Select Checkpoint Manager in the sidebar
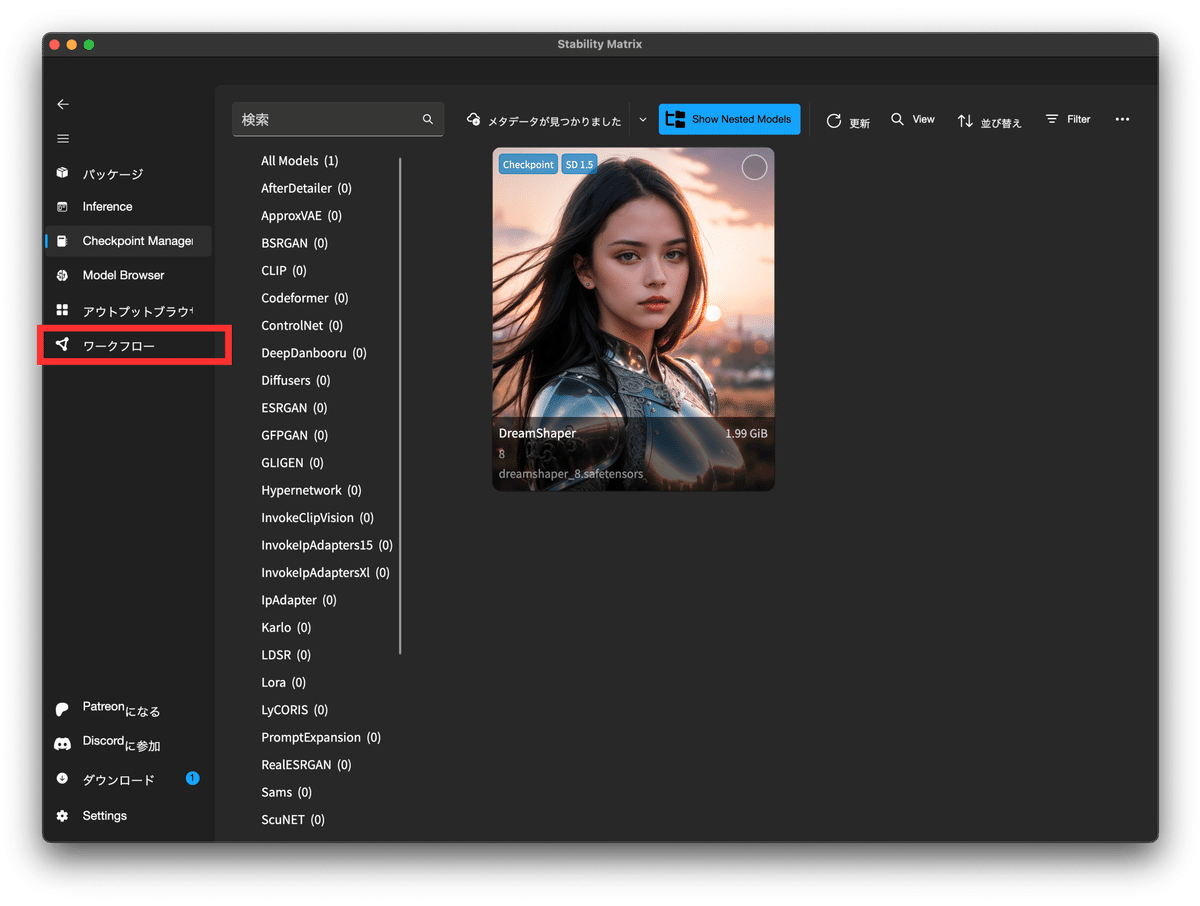 tap(128, 241)
